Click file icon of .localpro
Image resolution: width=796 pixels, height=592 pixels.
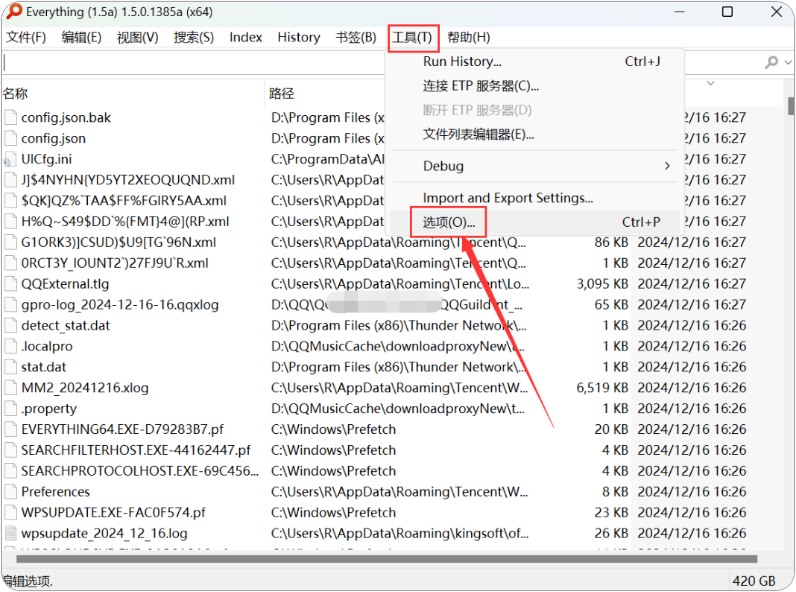click(x=11, y=346)
